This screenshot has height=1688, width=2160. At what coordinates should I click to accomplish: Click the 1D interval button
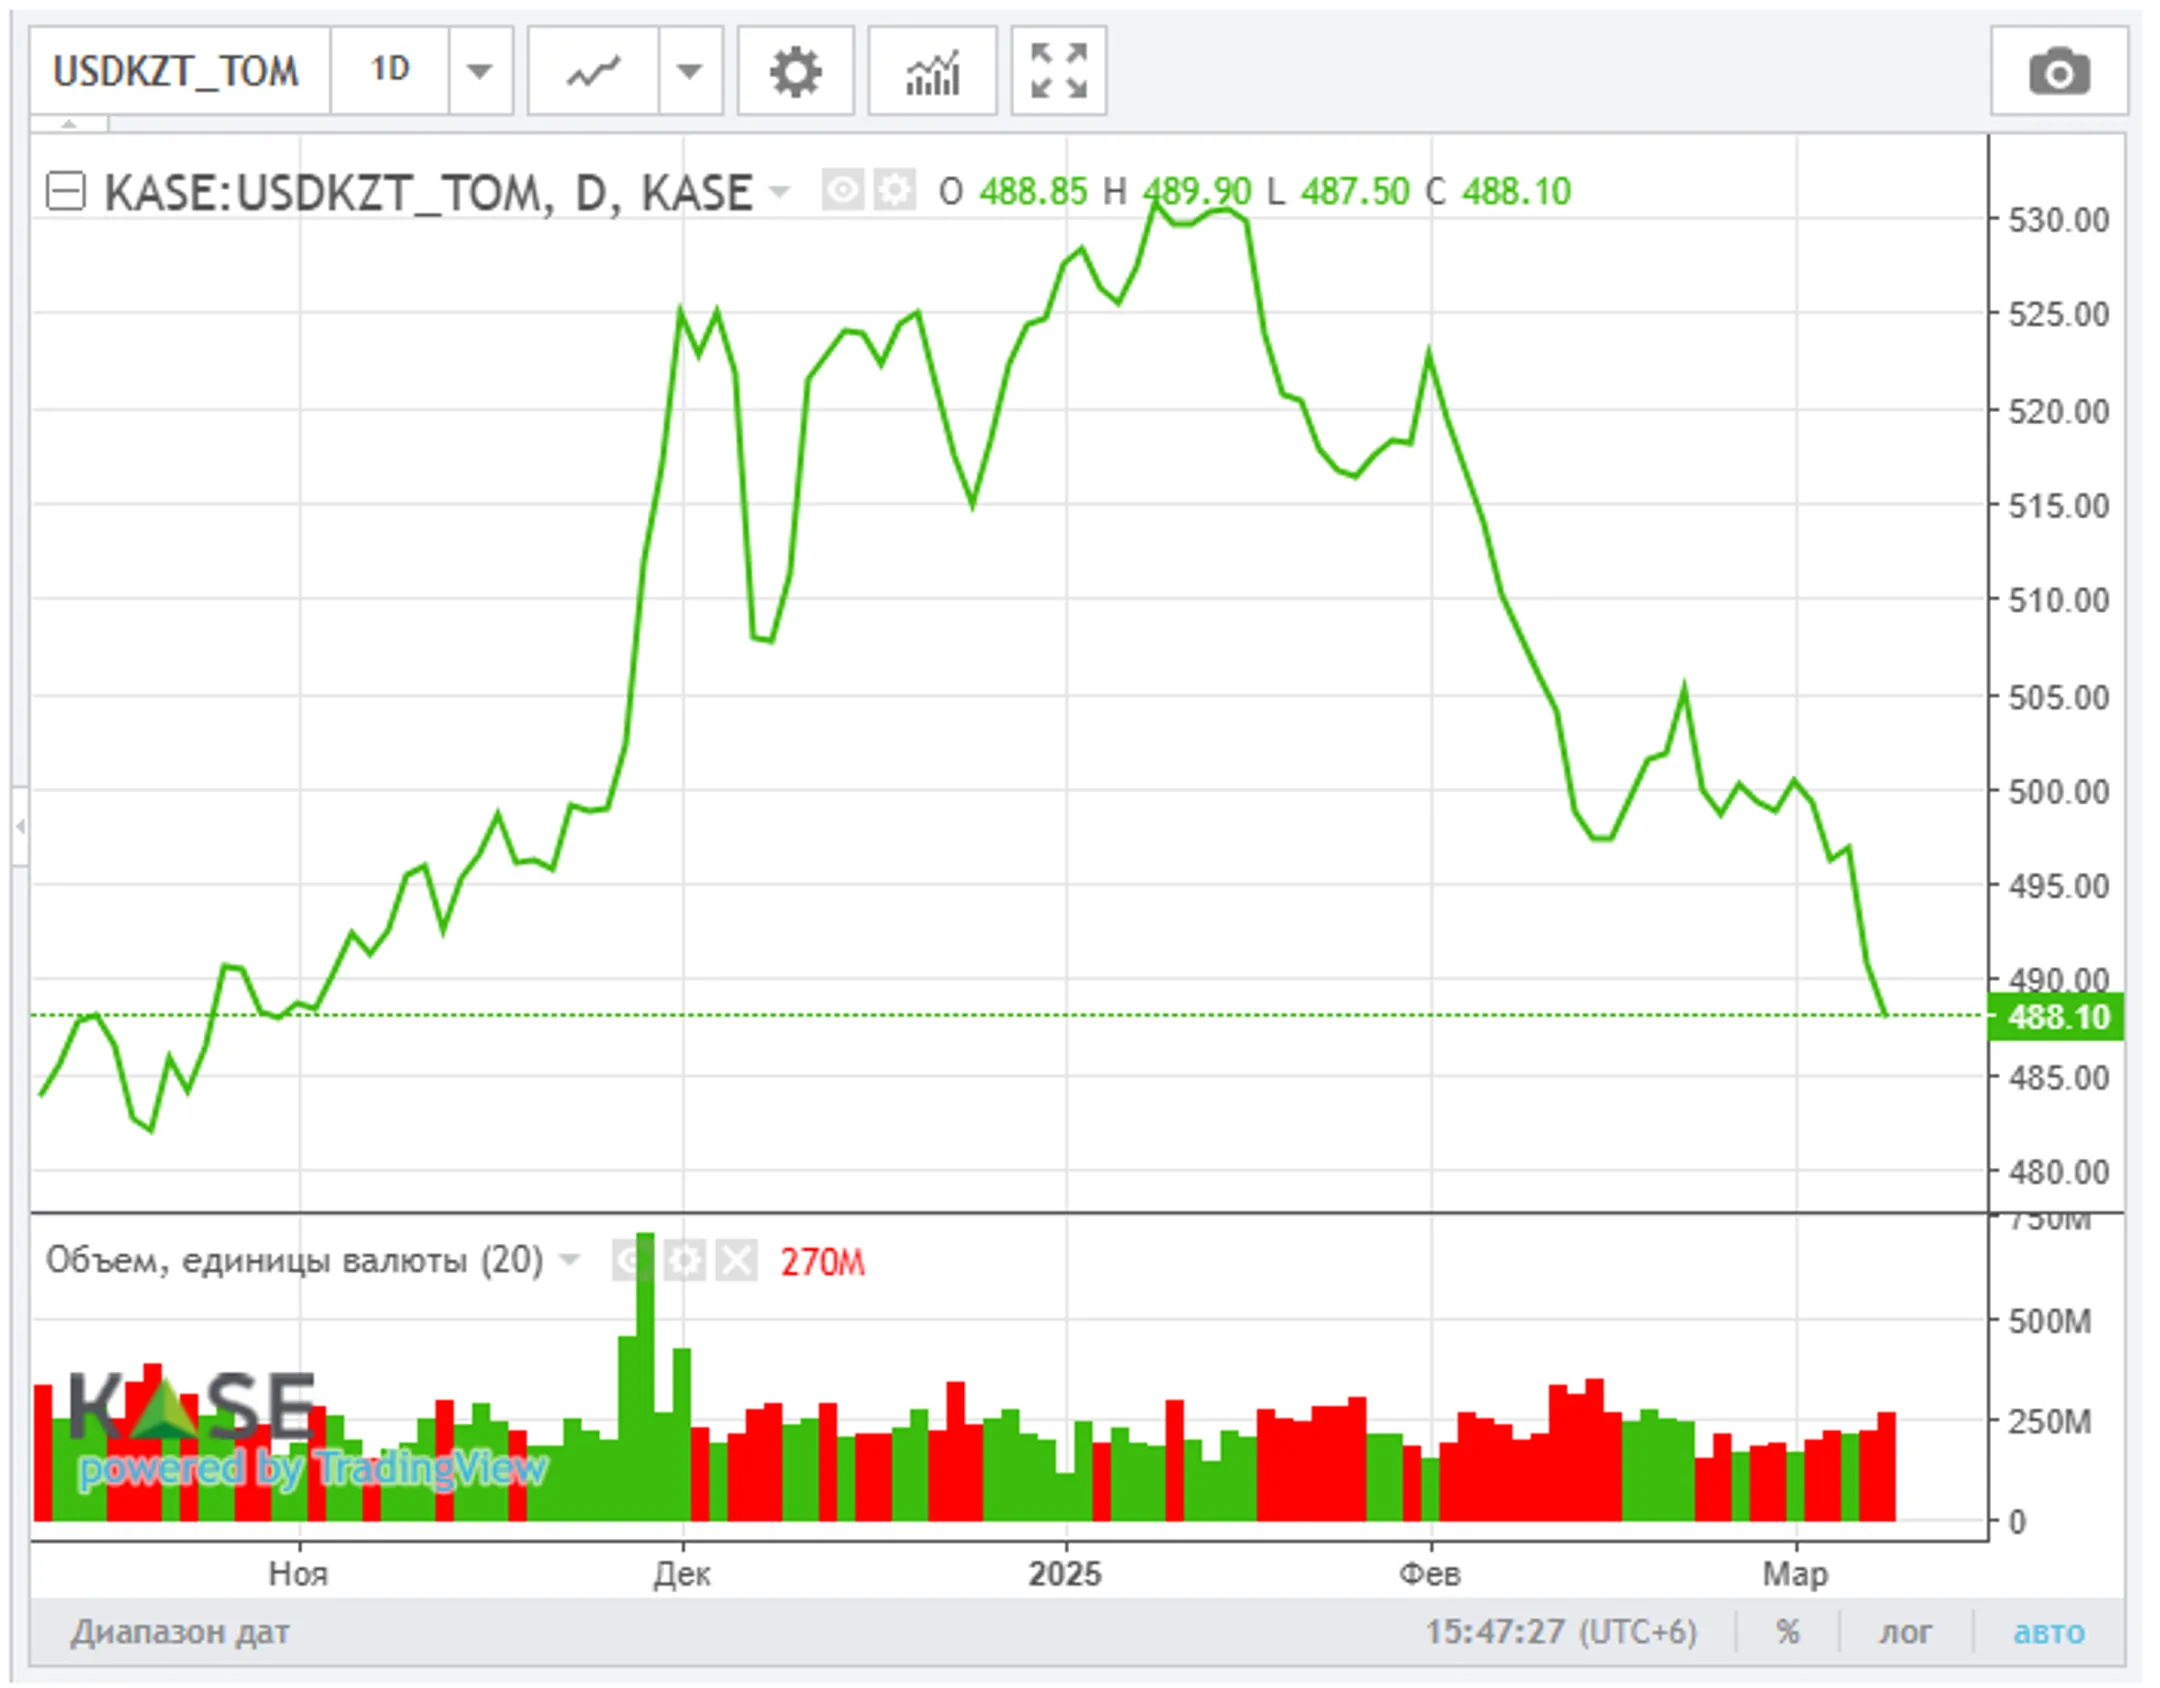[x=389, y=70]
